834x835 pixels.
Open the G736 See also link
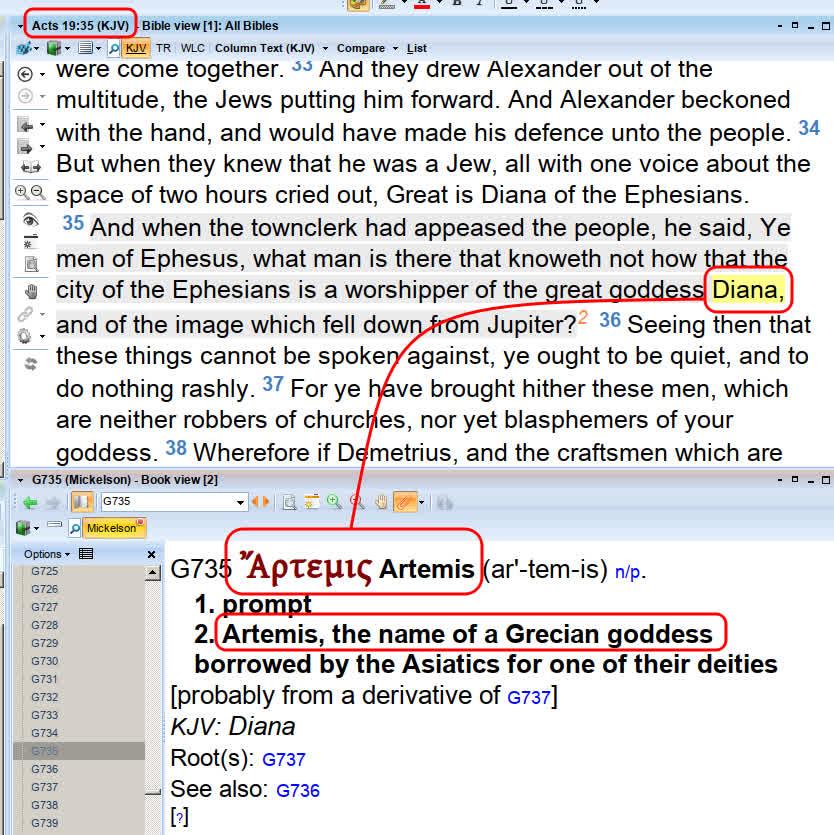click(297, 790)
